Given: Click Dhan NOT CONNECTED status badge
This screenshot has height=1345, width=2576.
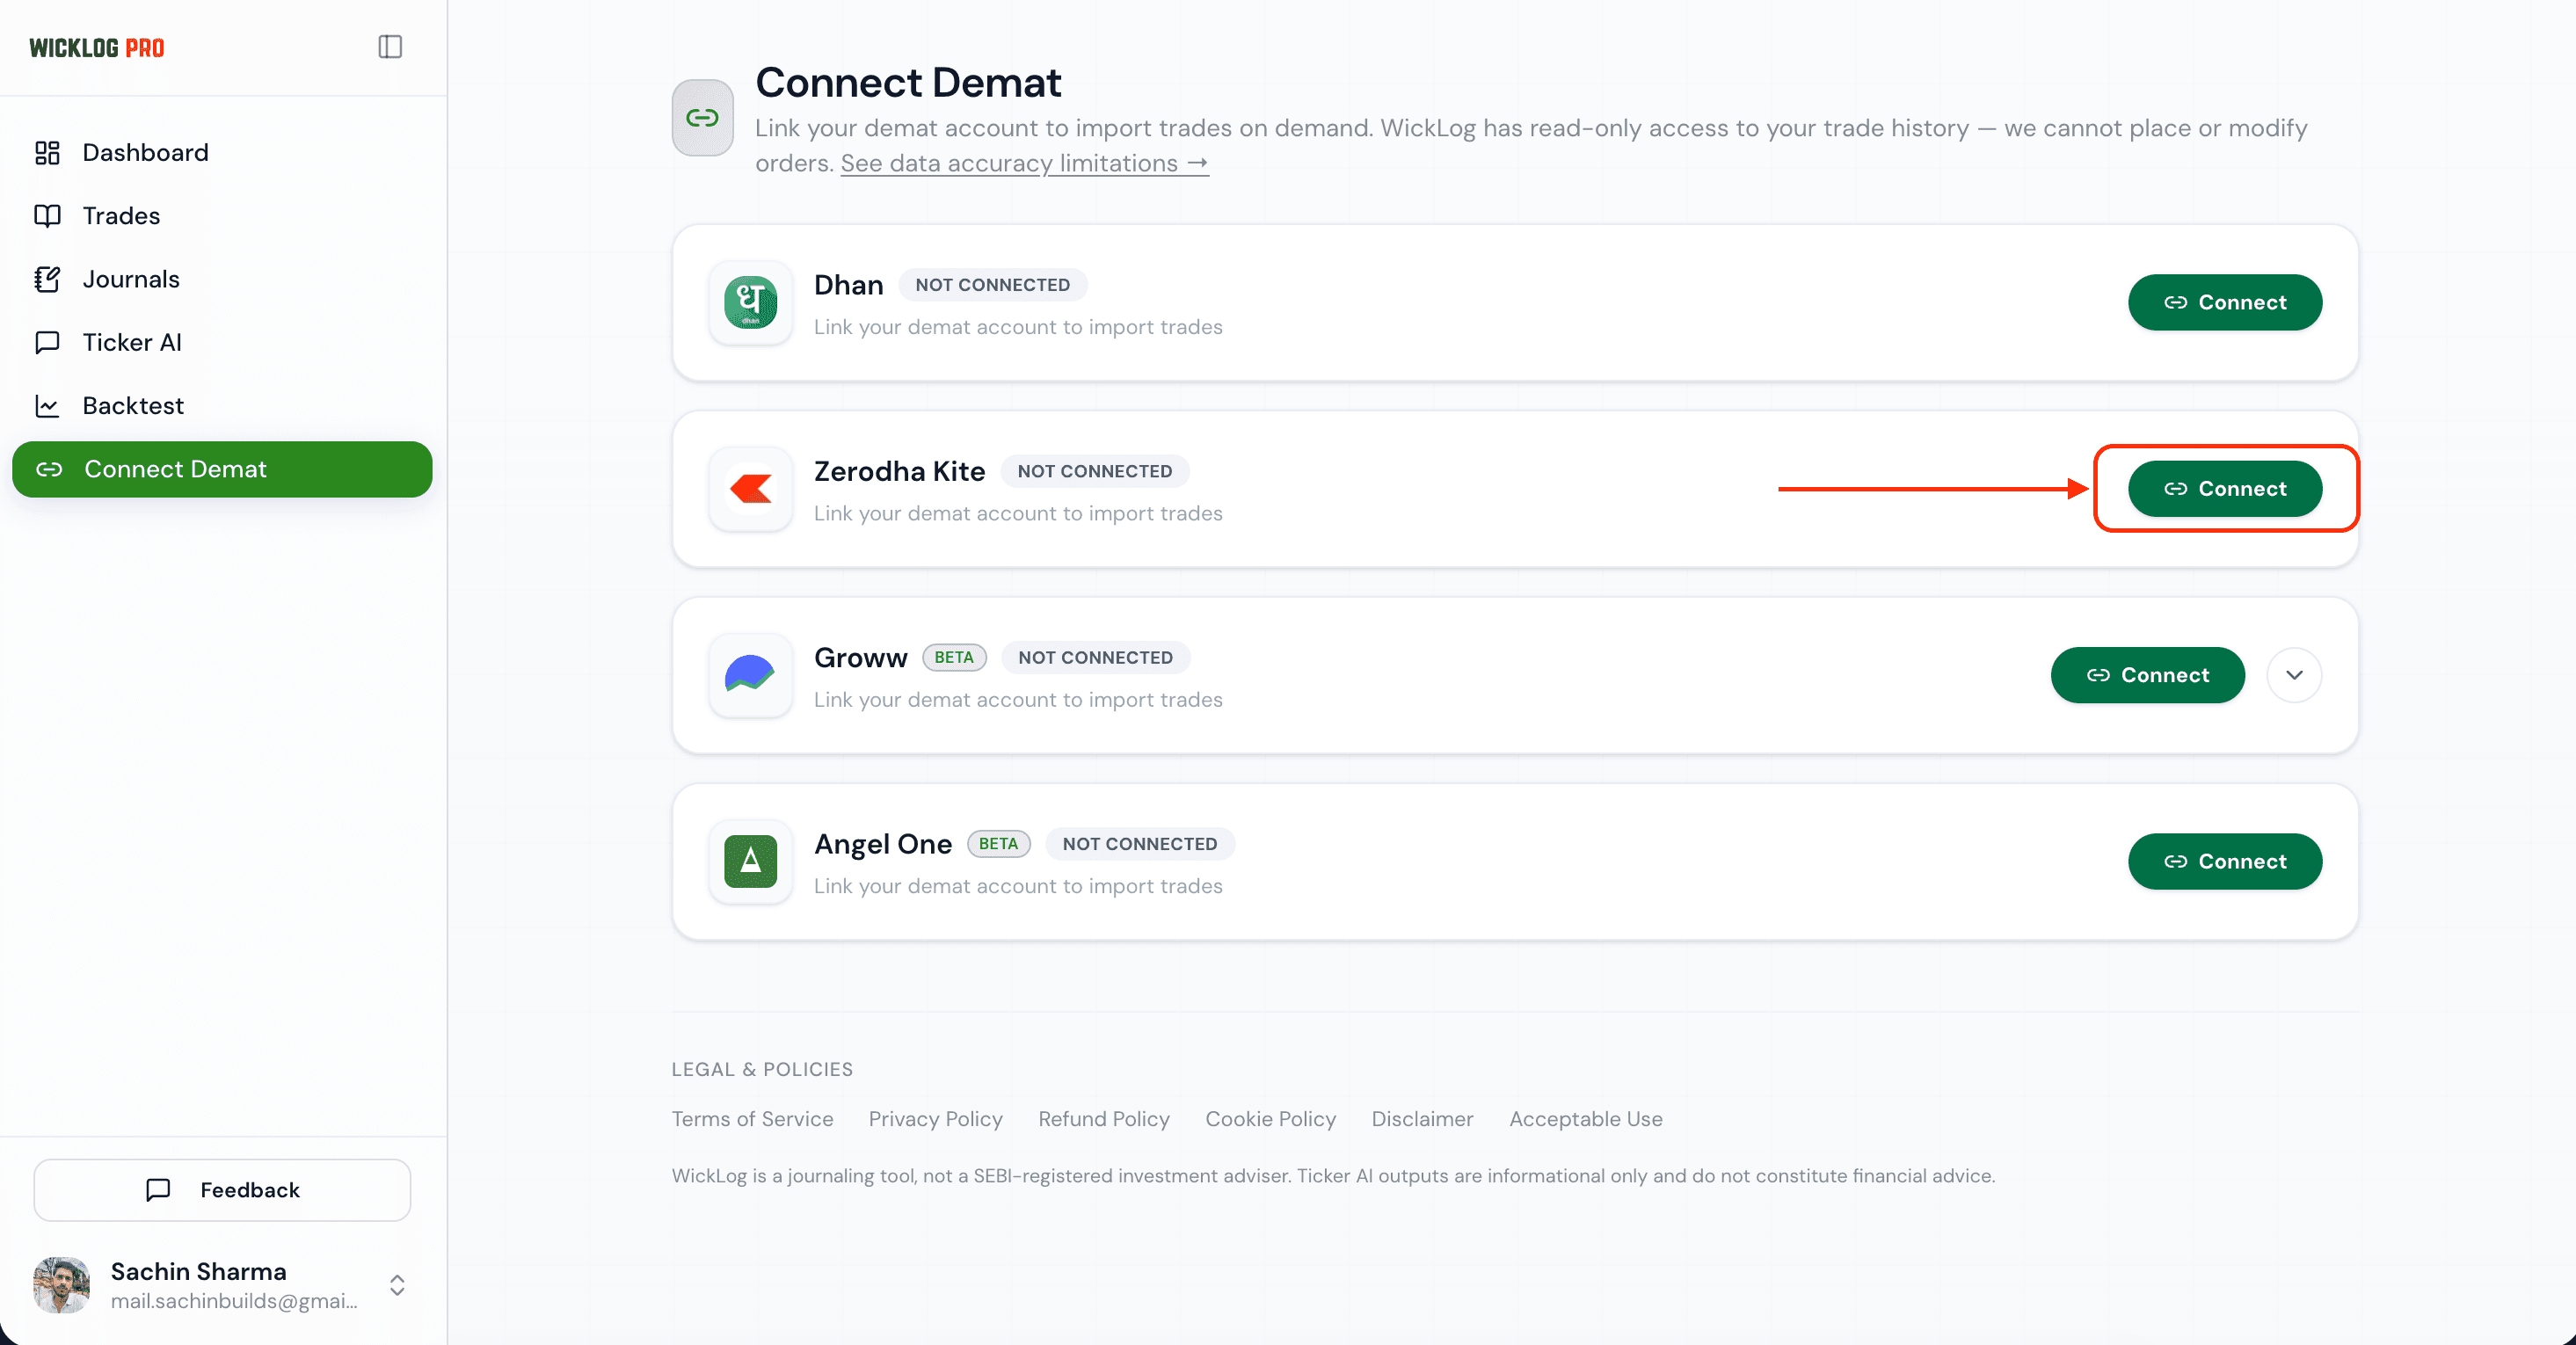Looking at the screenshot, I should click(992, 285).
